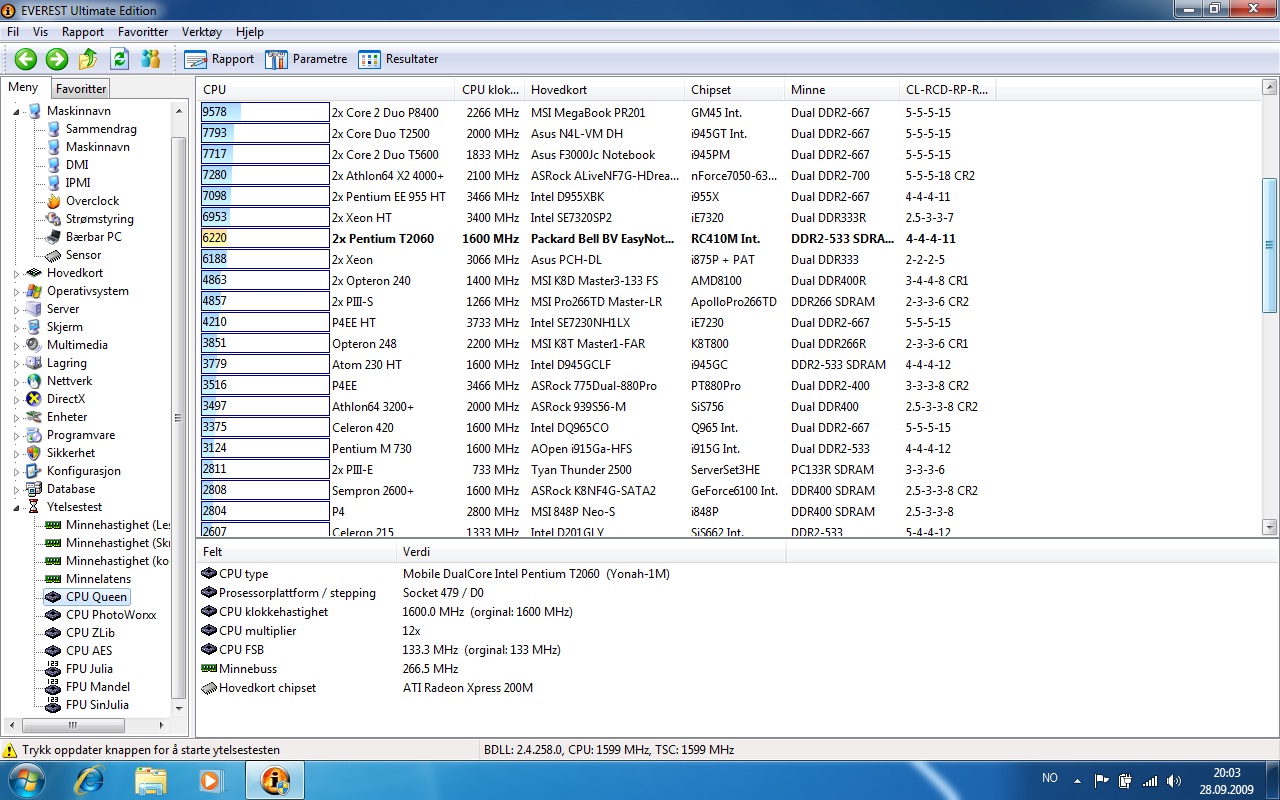Screen dimensions: 1280x800
Task: Select the FPU Julia benchmark
Action: [89, 669]
